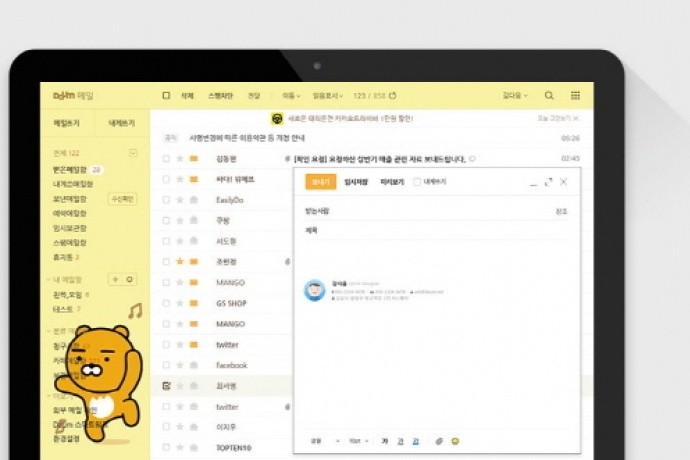Check the 쿠팡 message checkbox

coord(166,221)
